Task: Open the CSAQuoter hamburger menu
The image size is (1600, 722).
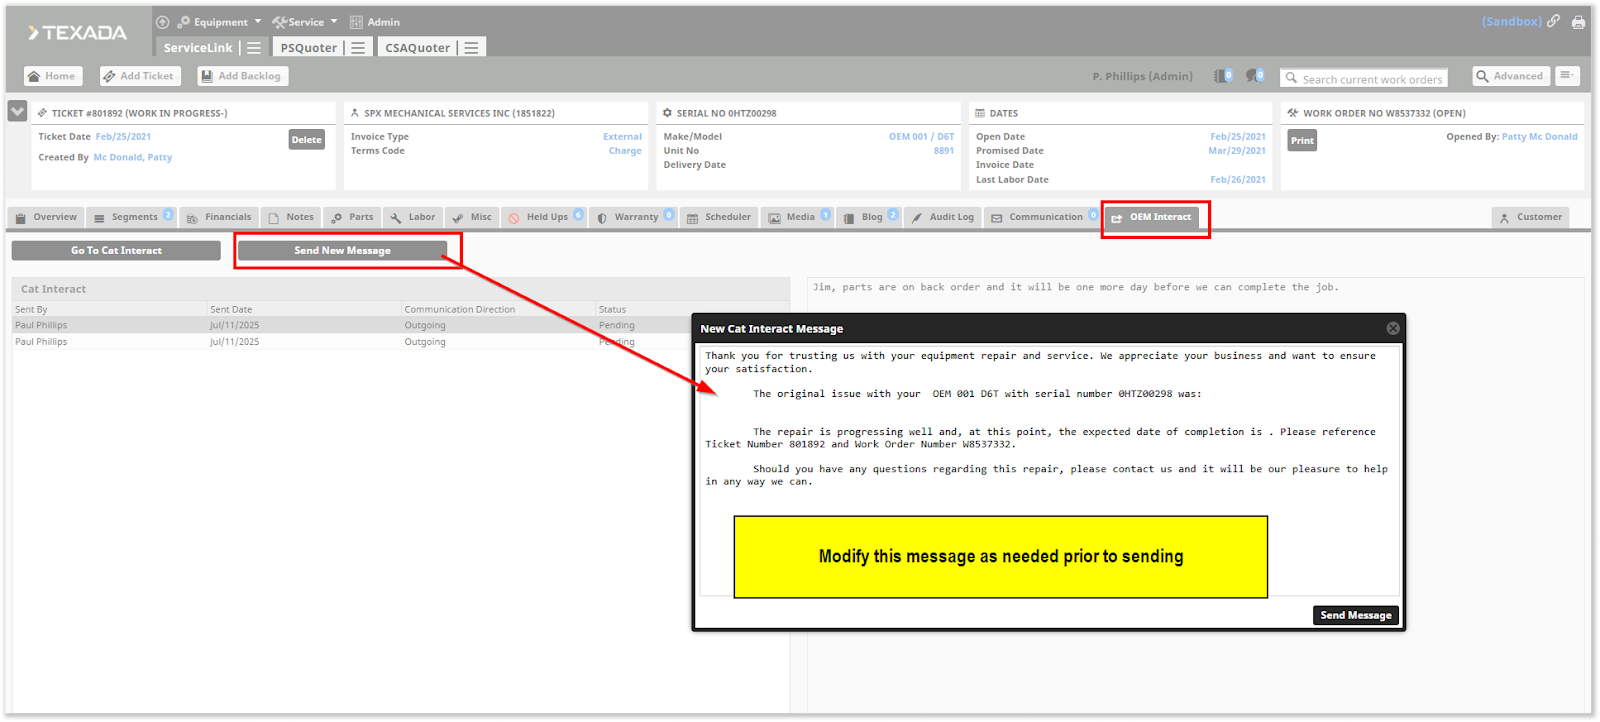Action: (471, 47)
